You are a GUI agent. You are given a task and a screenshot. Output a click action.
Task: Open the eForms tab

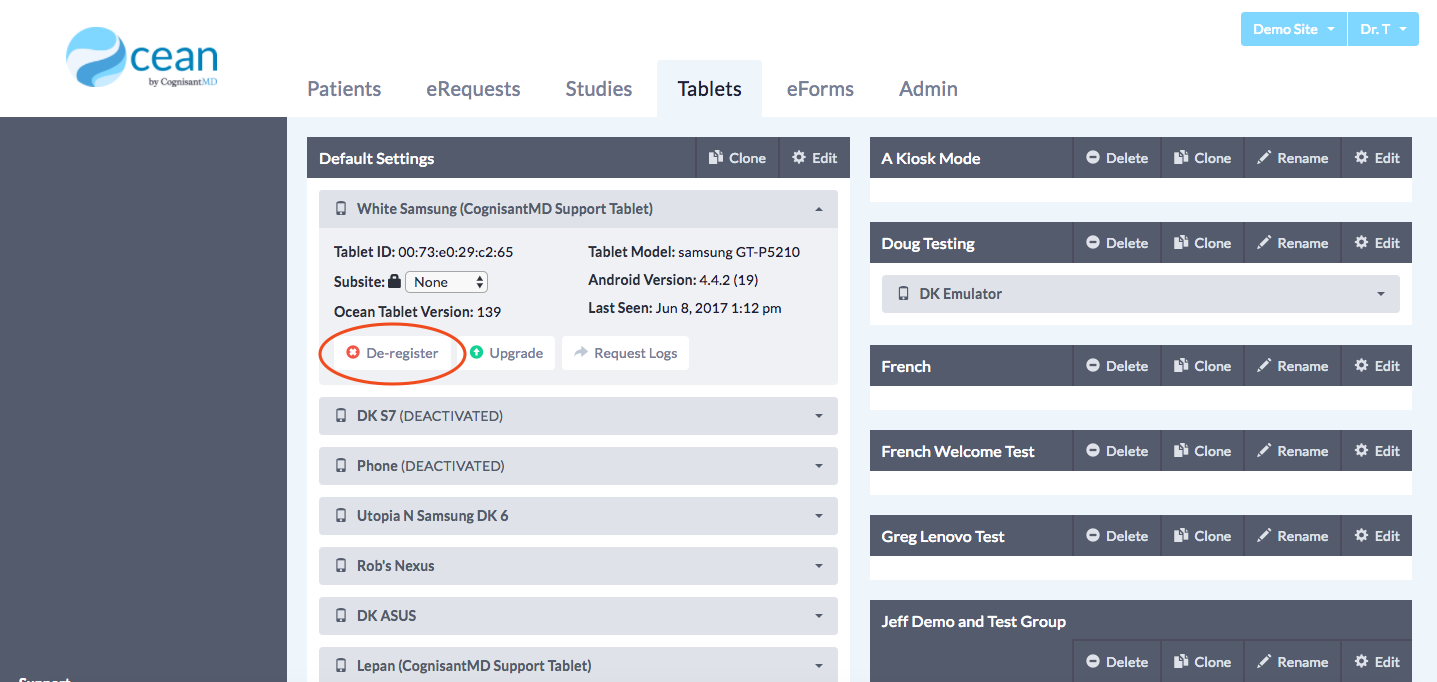(x=820, y=89)
